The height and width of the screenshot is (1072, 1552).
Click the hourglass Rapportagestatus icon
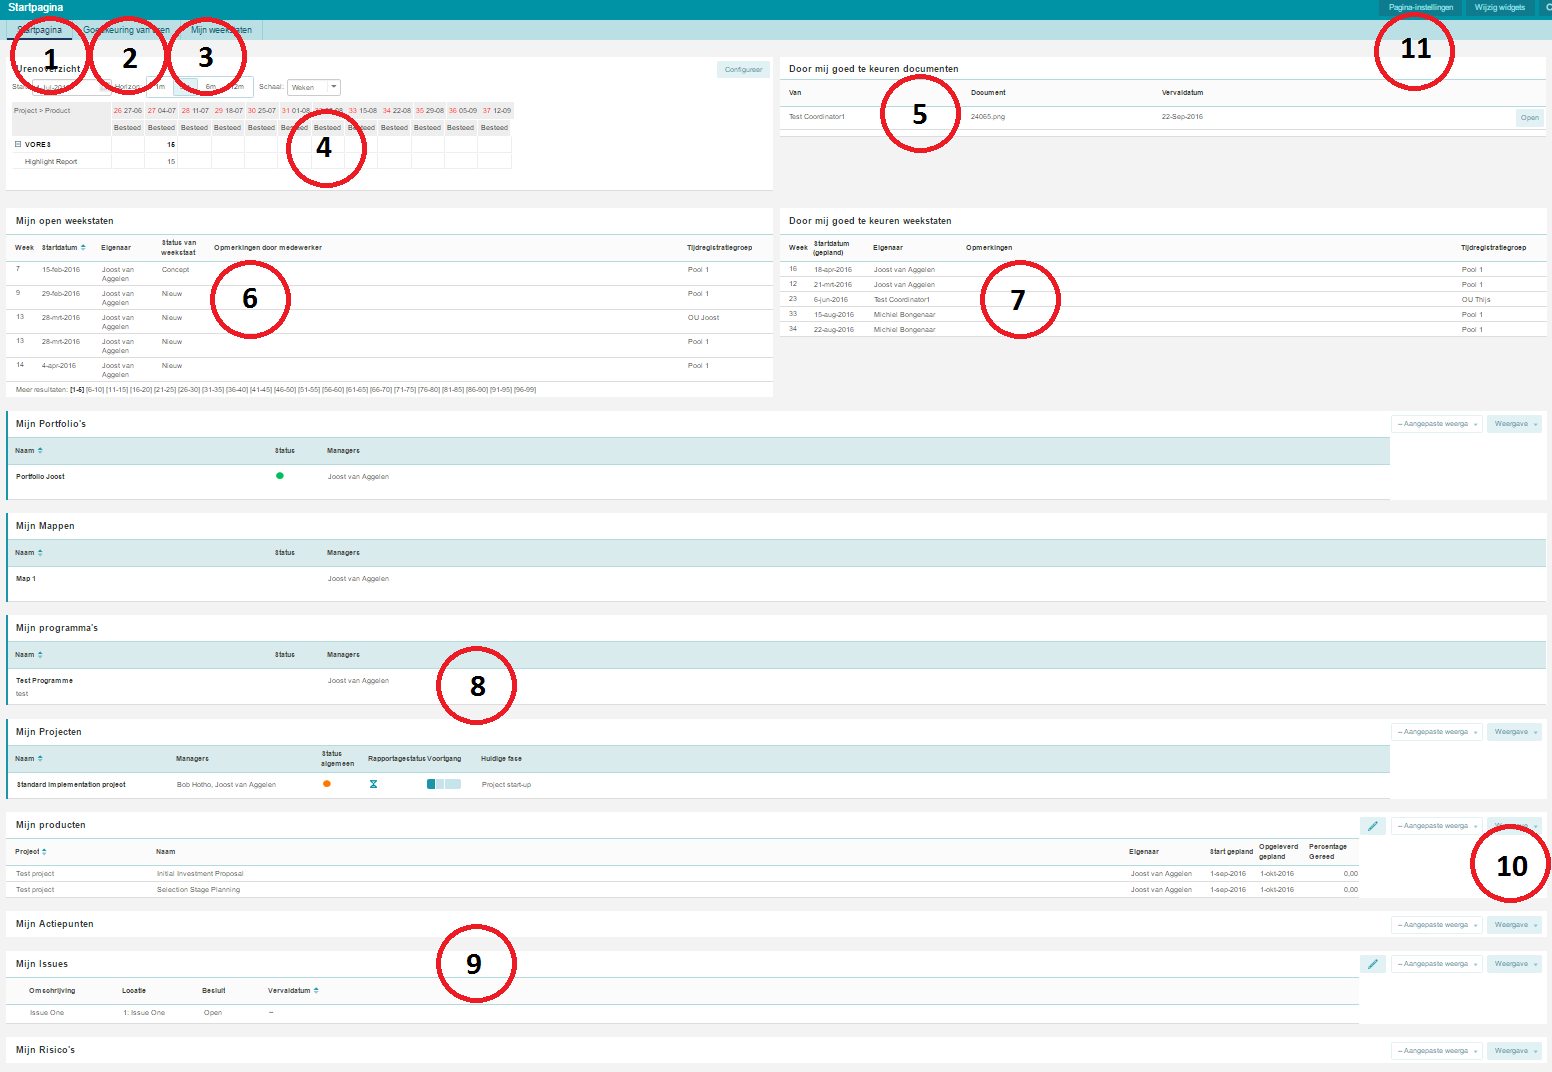point(373,784)
